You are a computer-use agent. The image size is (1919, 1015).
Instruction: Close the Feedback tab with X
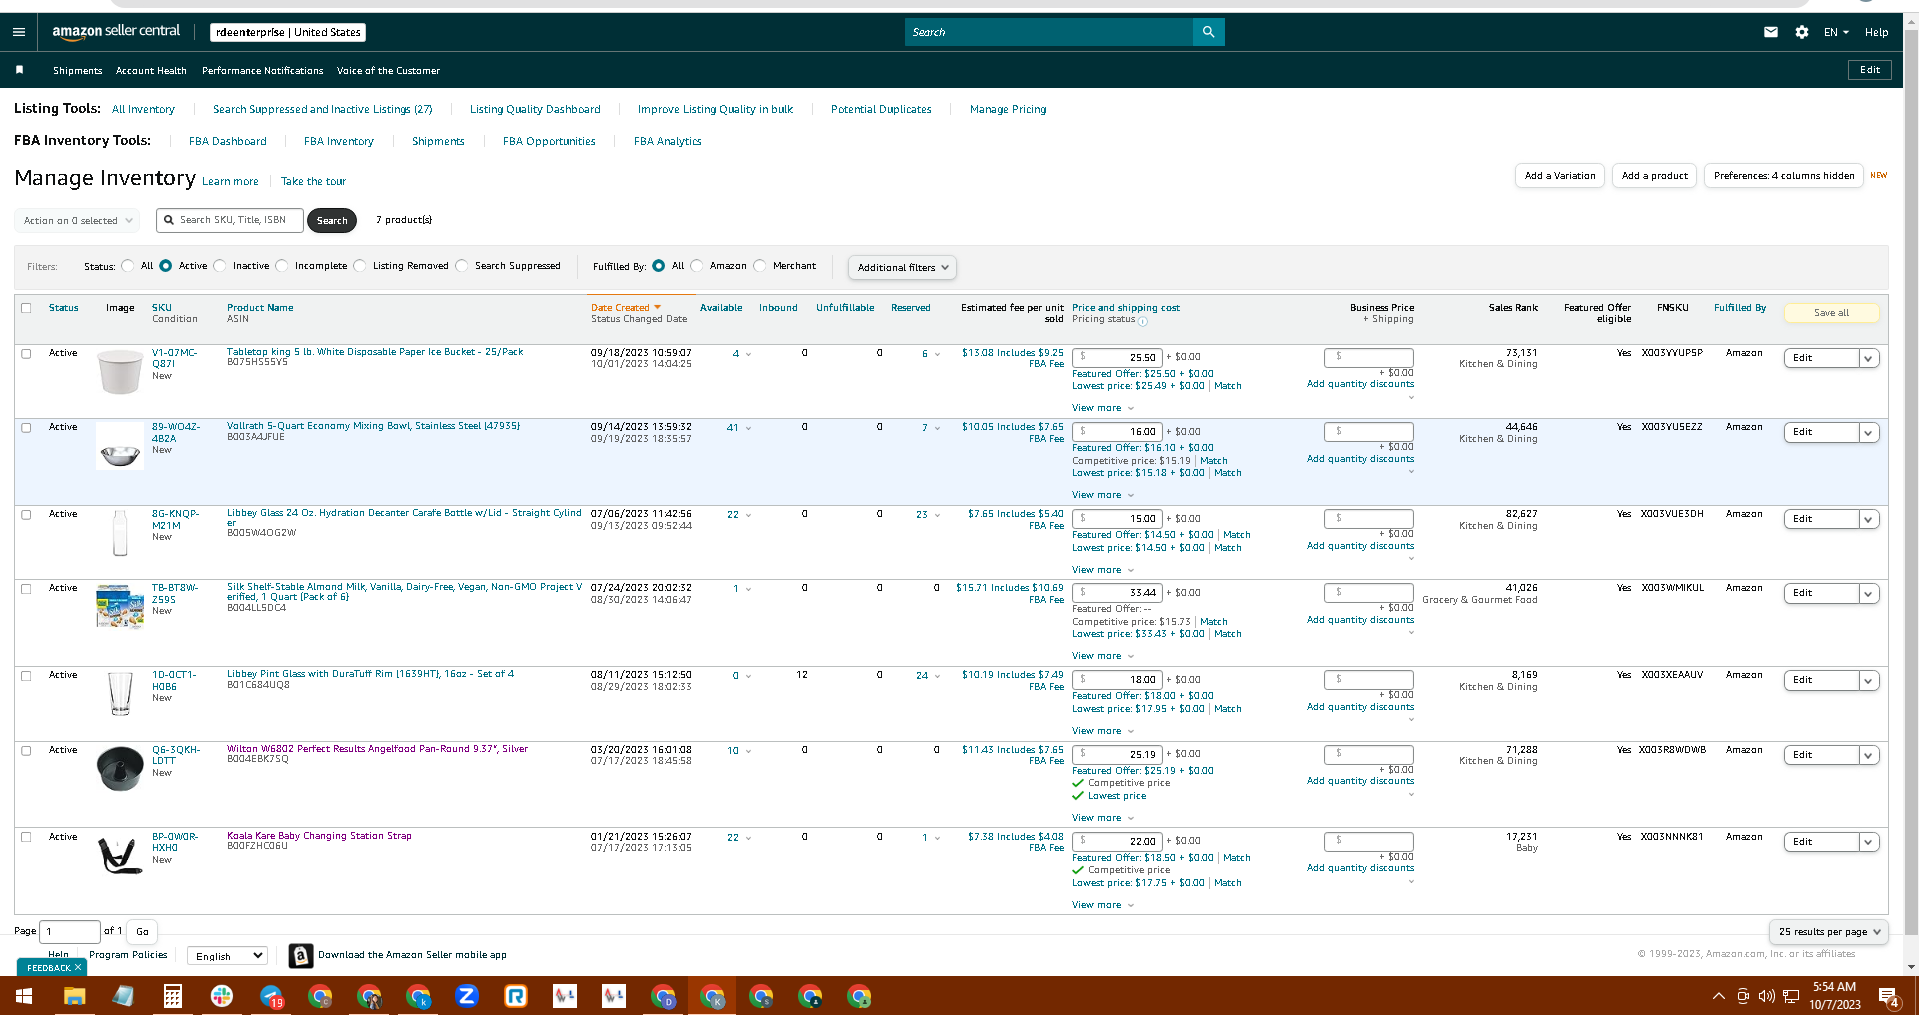(78, 967)
